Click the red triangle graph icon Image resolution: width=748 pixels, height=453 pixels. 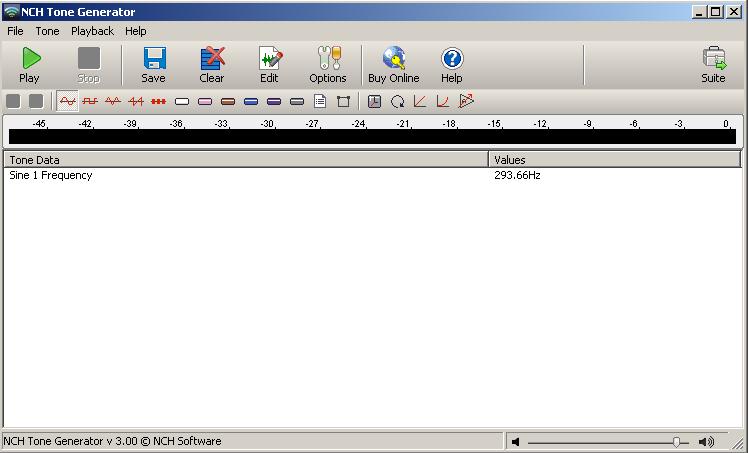[466, 101]
